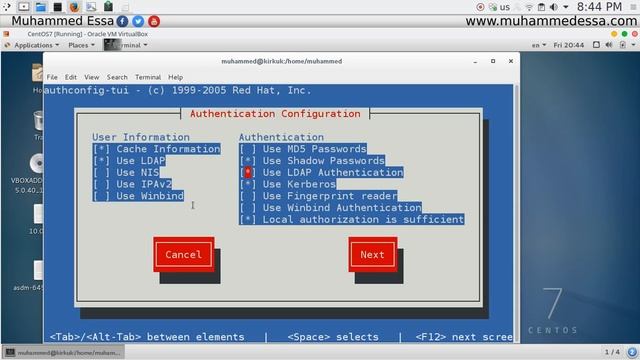Click the CentOS volume icon in top bar

(x=609, y=45)
